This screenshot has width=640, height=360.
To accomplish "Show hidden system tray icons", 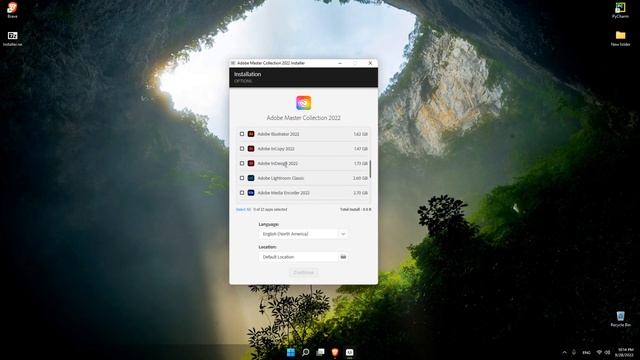I will (x=564, y=352).
